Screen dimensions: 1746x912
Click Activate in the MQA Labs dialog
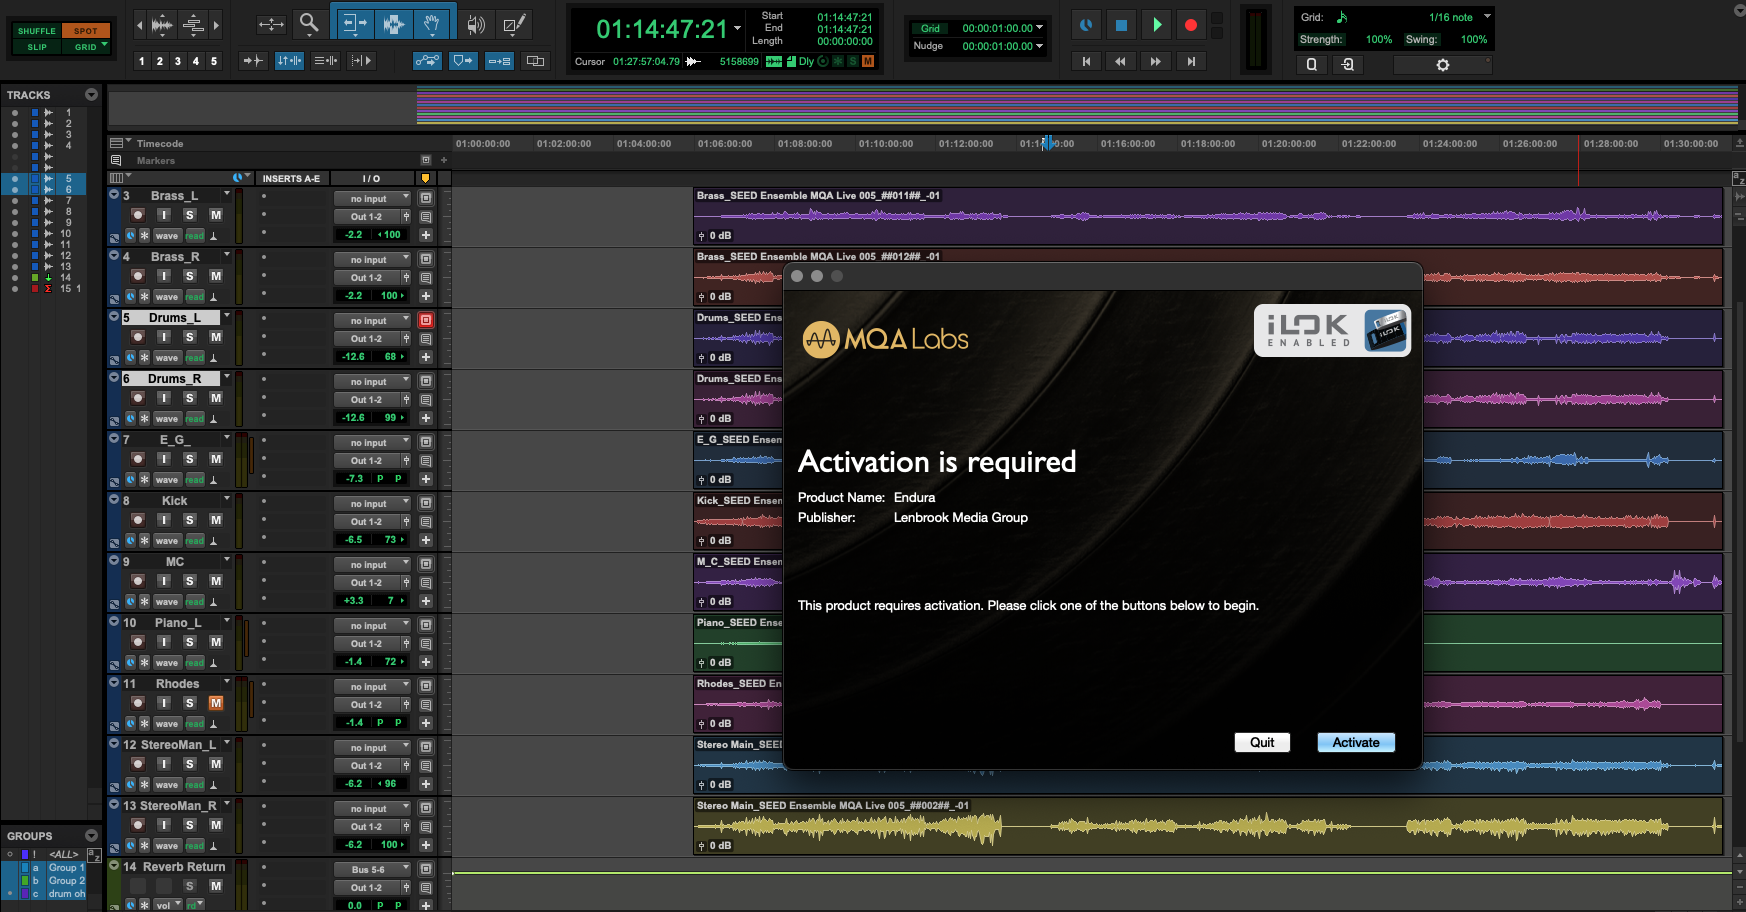pos(1356,742)
